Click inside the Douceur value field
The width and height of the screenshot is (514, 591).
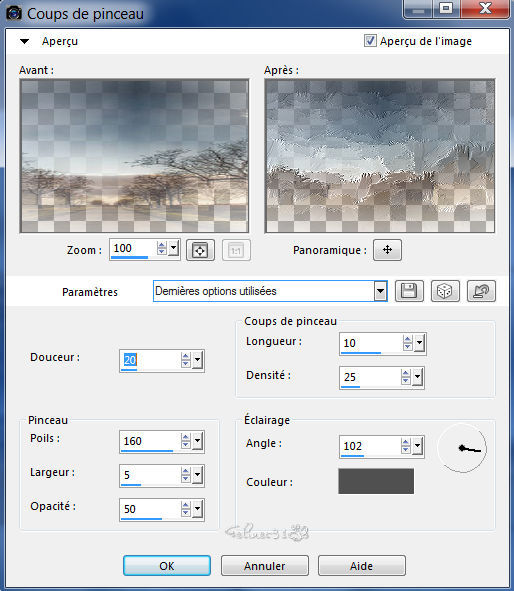tap(150, 360)
